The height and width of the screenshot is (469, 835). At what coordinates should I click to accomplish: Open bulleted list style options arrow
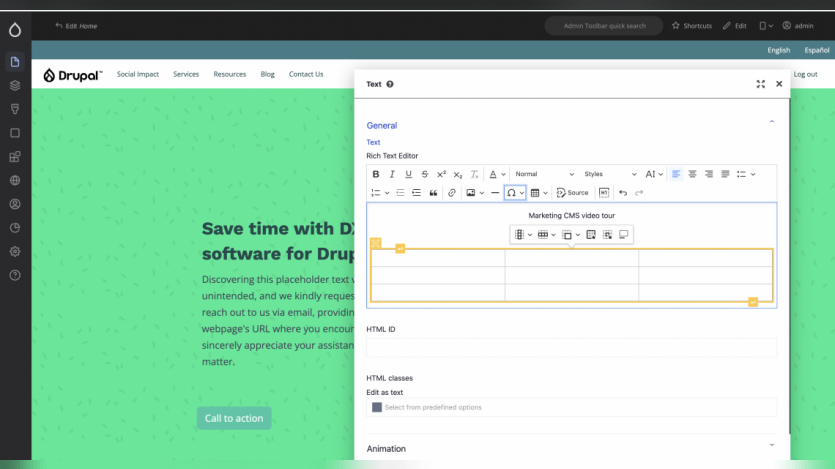(x=753, y=174)
